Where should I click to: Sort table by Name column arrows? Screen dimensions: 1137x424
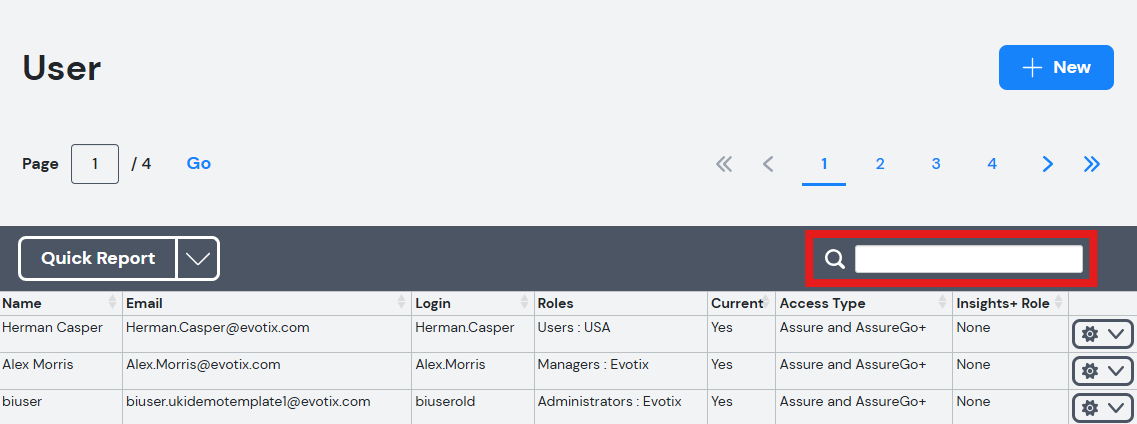112,303
